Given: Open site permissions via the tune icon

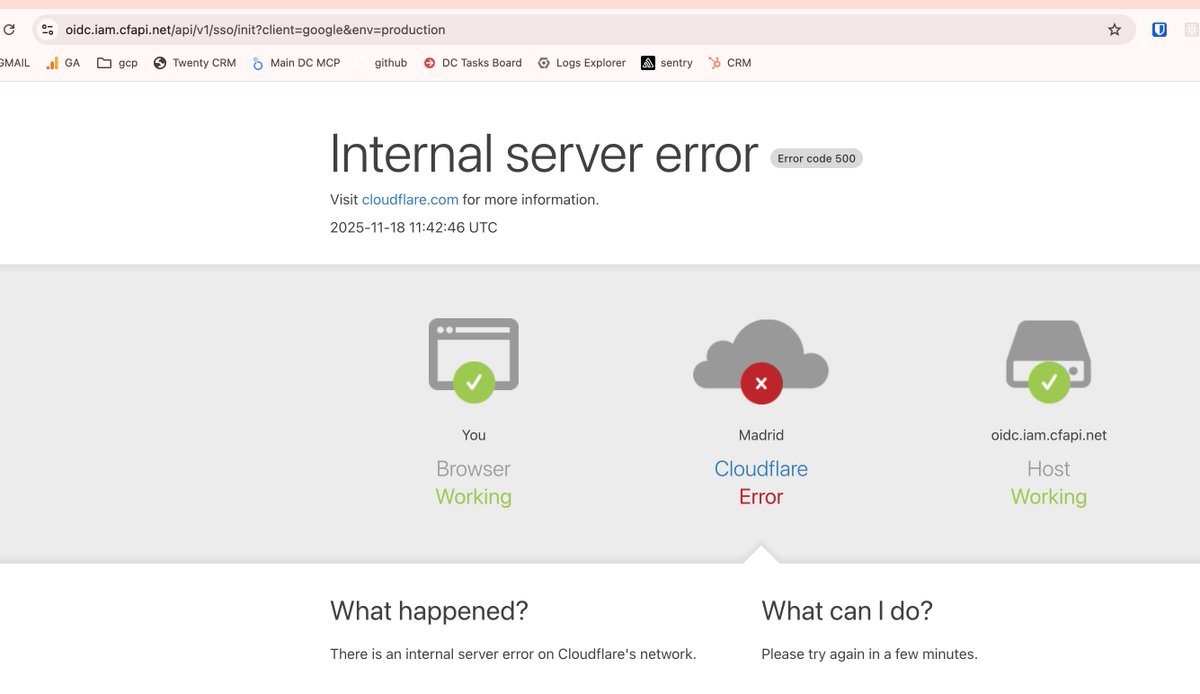Looking at the screenshot, I should tap(46, 29).
